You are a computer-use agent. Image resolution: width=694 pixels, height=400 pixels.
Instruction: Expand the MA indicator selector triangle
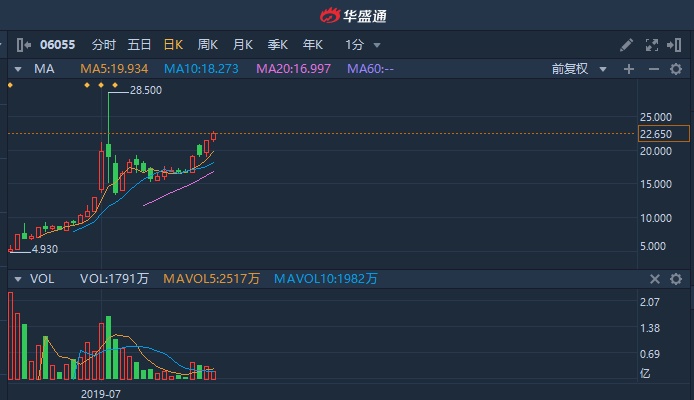[x=18, y=69]
